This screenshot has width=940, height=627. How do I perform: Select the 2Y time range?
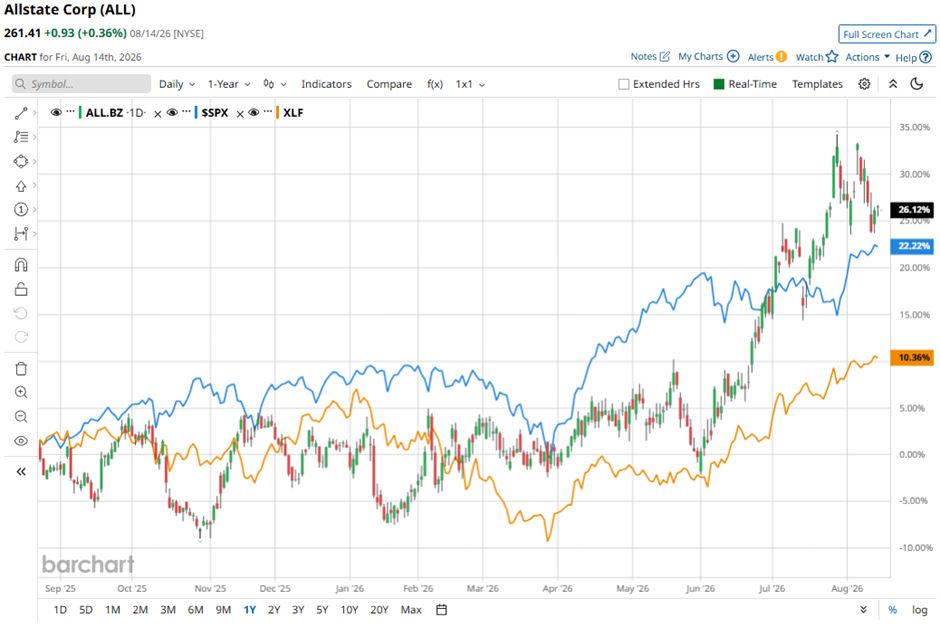[274, 610]
